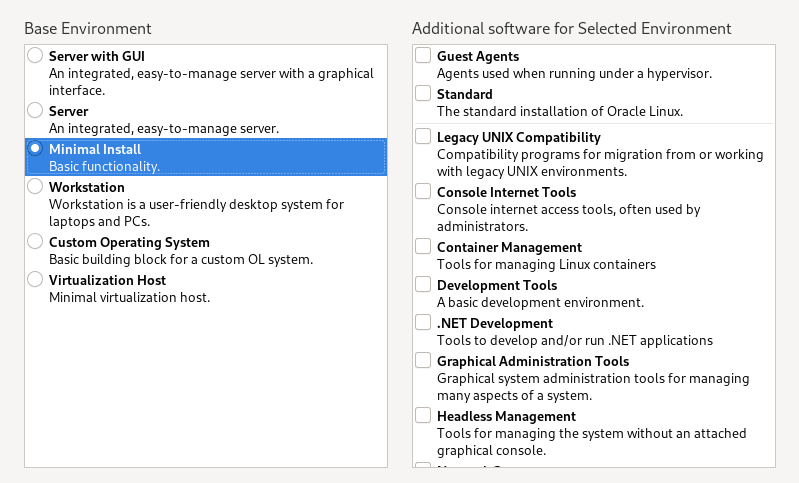Screen dimensions: 799x483
Task: Check the Container Management box
Action: [x=423, y=246]
